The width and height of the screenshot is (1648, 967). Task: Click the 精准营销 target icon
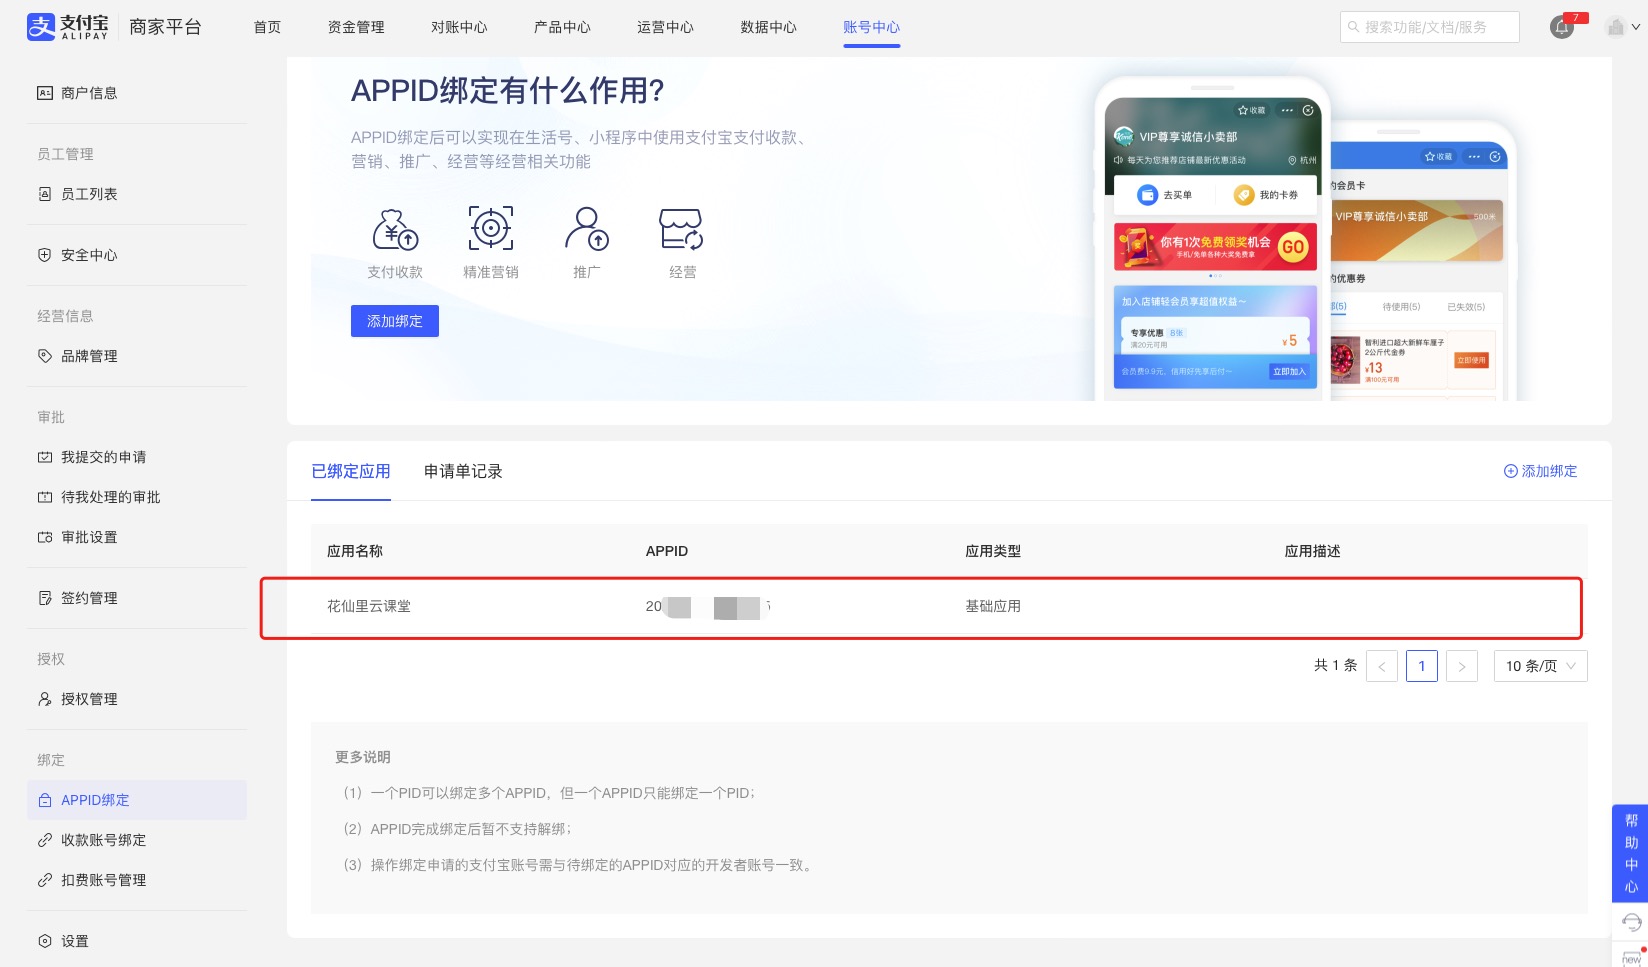(x=491, y=229)
